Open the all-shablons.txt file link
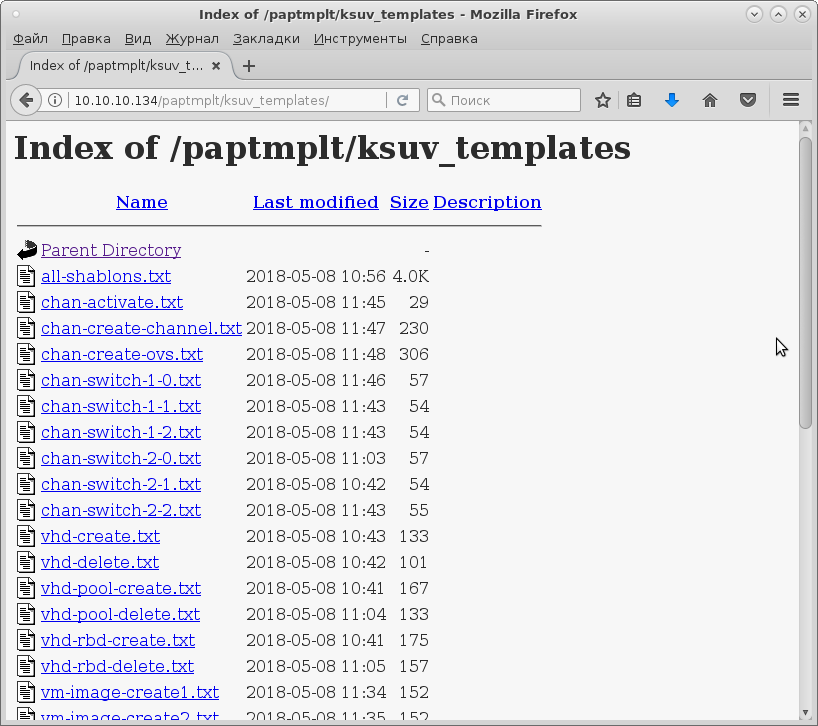Screen dimensions: 818x726 click(106, 276)
